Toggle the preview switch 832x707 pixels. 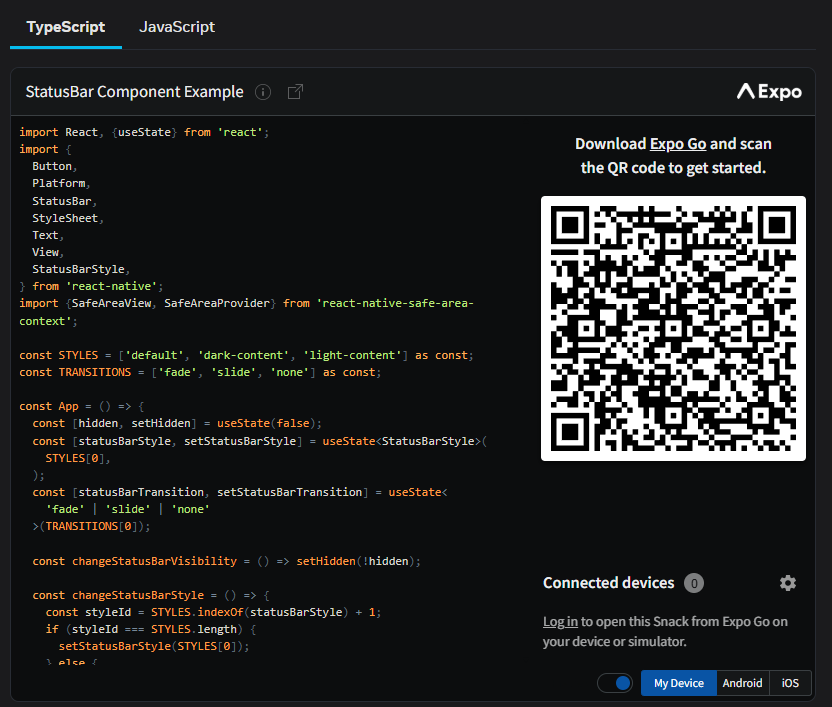coord(615,683)
